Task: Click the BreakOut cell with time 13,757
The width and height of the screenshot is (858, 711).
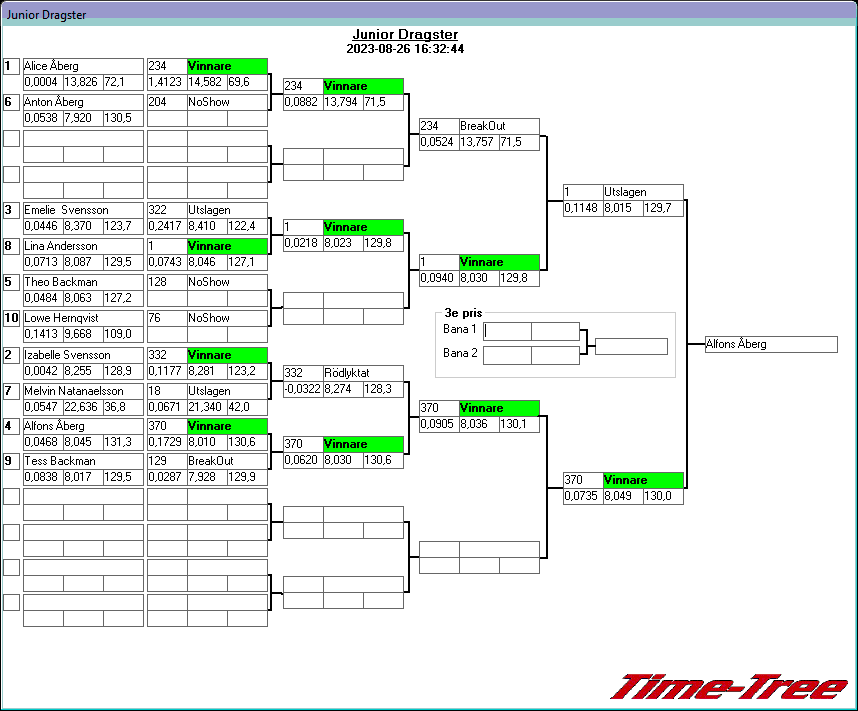Action: coord(499,126)
